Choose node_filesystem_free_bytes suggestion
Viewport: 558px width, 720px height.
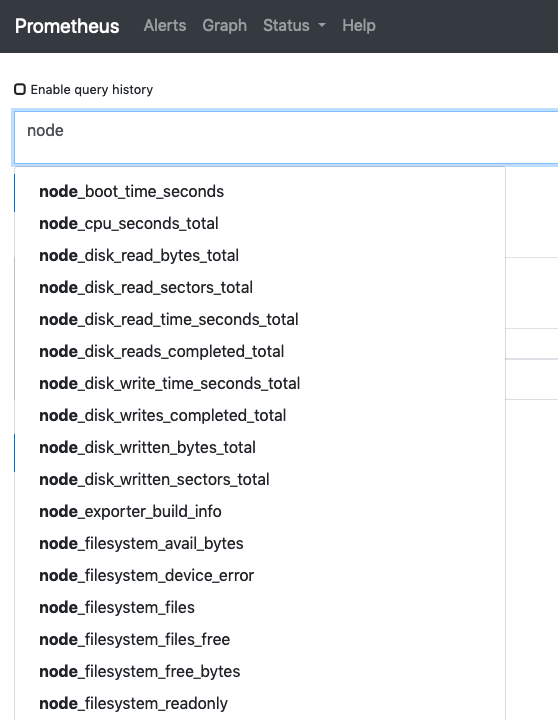coord(260,671)
